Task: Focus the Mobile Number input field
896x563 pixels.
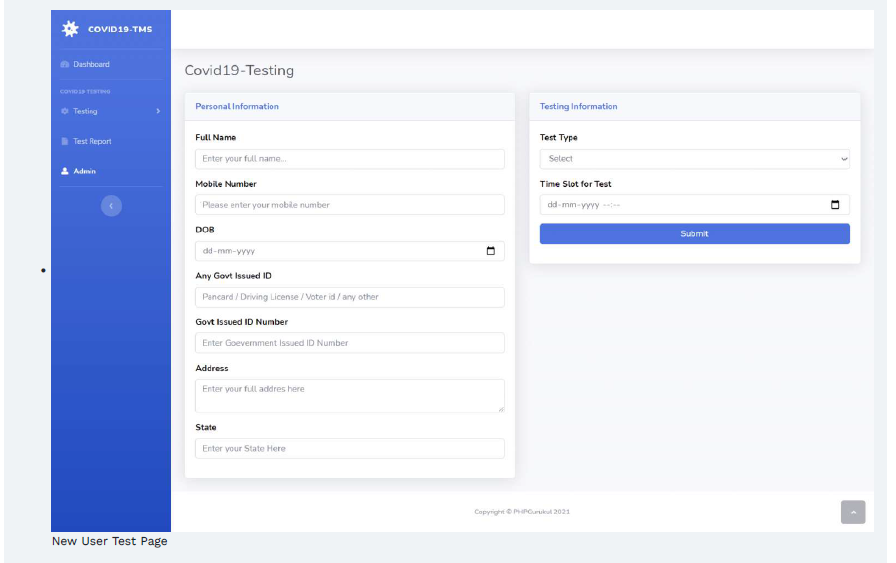Action: pos(350,205)
